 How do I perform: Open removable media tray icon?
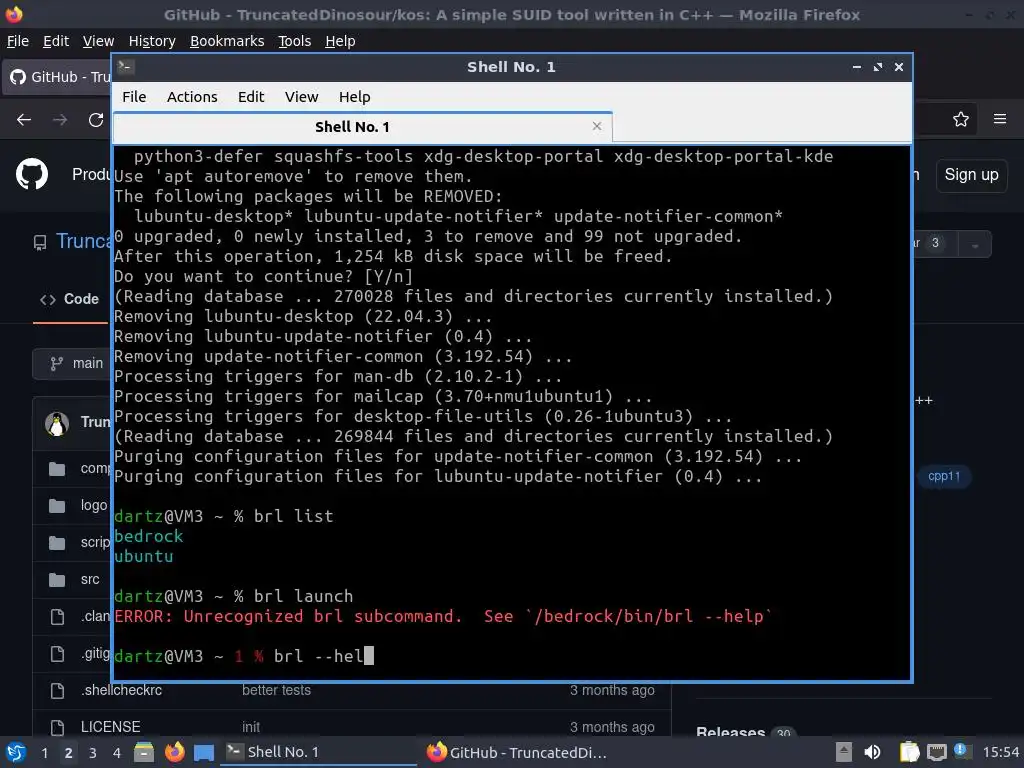[844, 752]
